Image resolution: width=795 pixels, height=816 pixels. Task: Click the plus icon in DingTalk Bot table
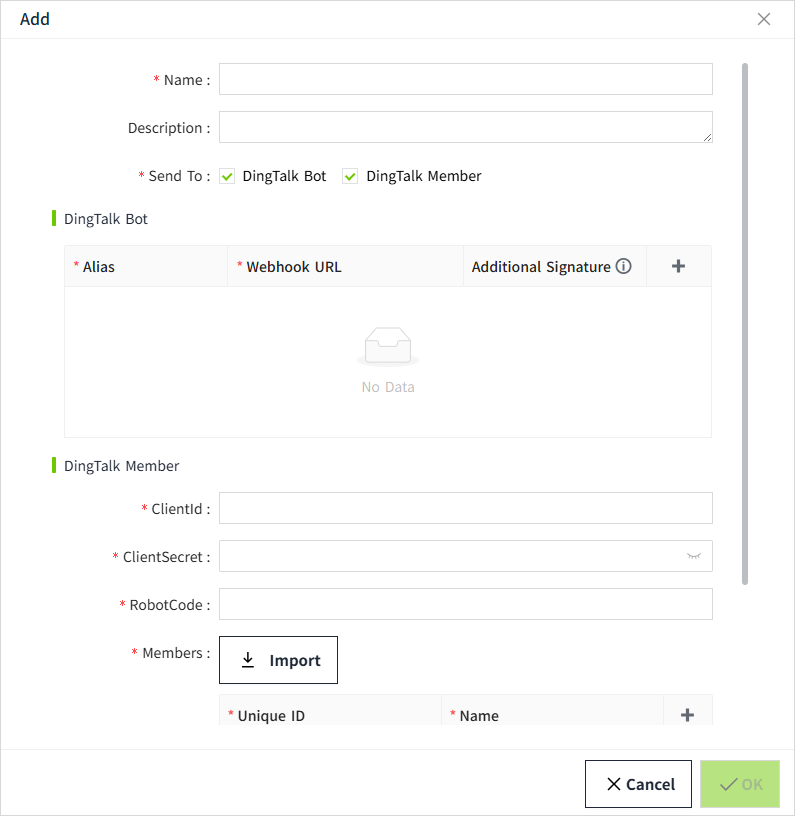[678, 266]
